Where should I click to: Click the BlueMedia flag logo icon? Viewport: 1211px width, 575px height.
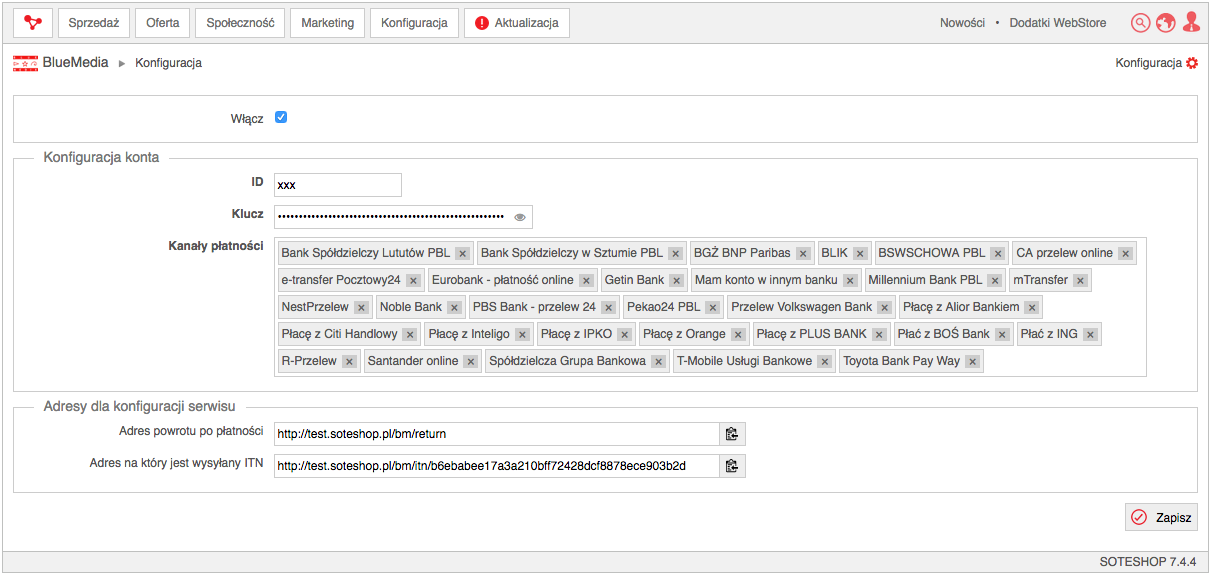25,63
